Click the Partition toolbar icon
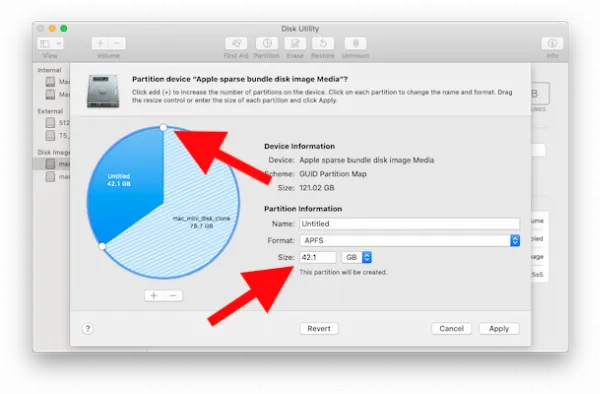This screenshot has width=600, height=394. point(267,43)
